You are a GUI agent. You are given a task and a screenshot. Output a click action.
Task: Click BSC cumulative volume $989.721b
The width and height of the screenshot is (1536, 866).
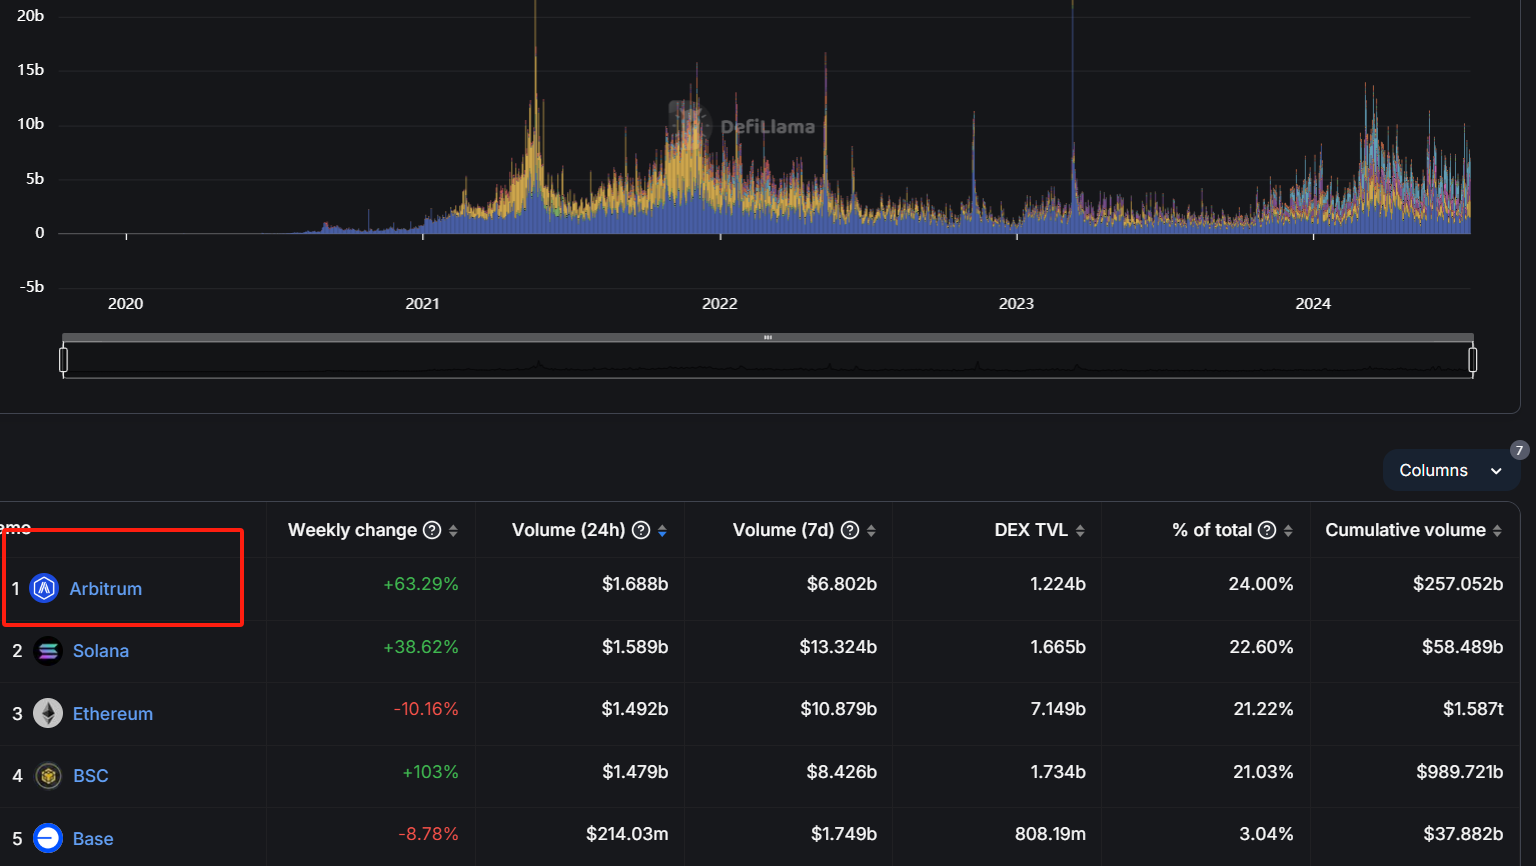pyautogui.click(x=1460, y=772)
